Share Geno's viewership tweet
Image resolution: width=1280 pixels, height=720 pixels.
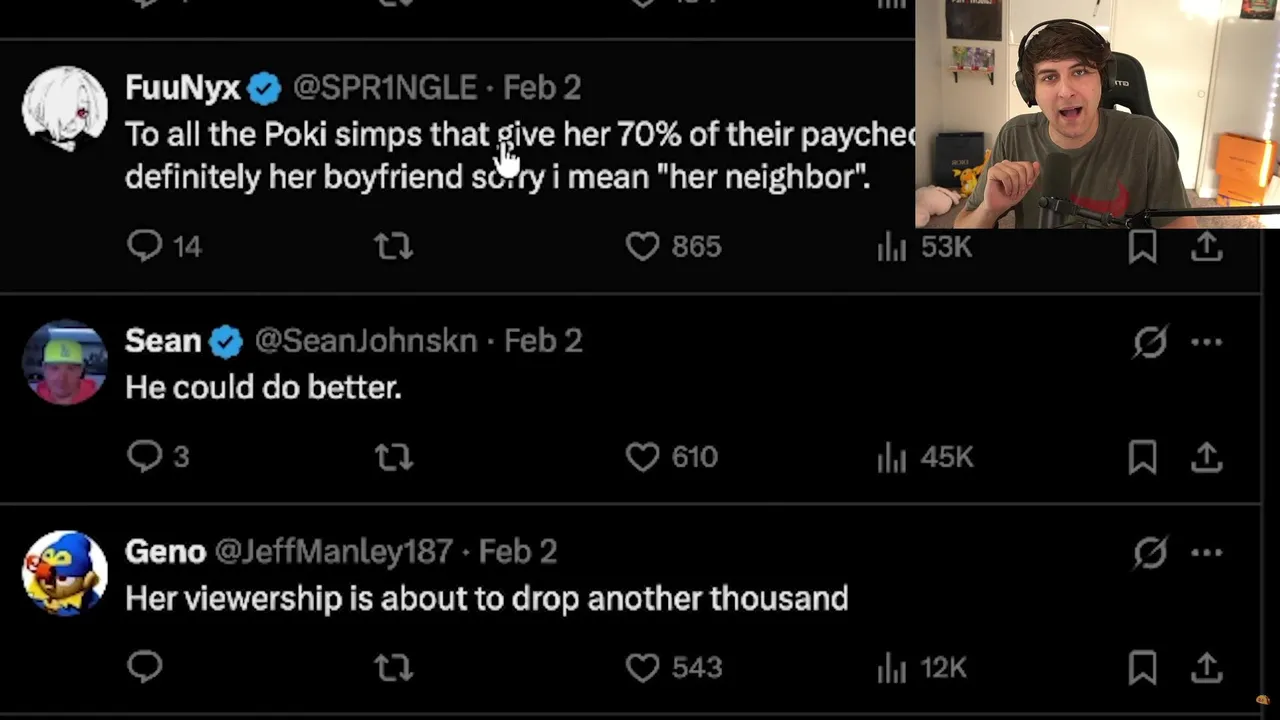(x=1207, y=667)
